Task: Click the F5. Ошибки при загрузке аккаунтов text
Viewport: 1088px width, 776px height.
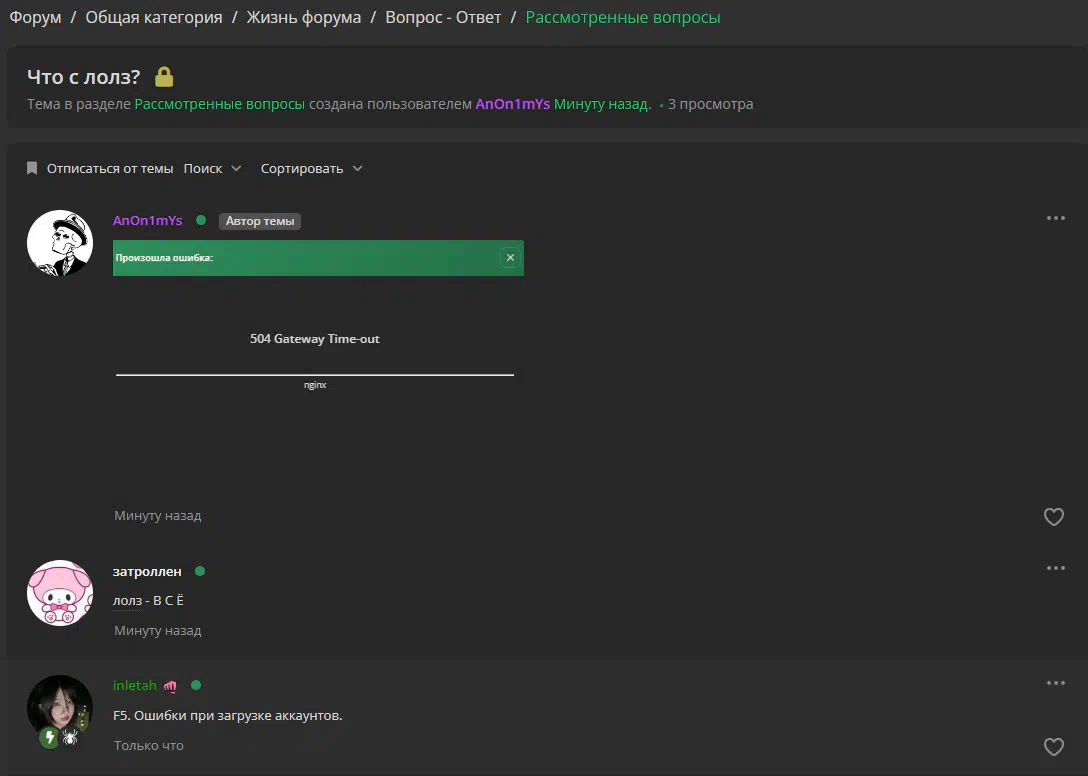Action: click(228, 715)
